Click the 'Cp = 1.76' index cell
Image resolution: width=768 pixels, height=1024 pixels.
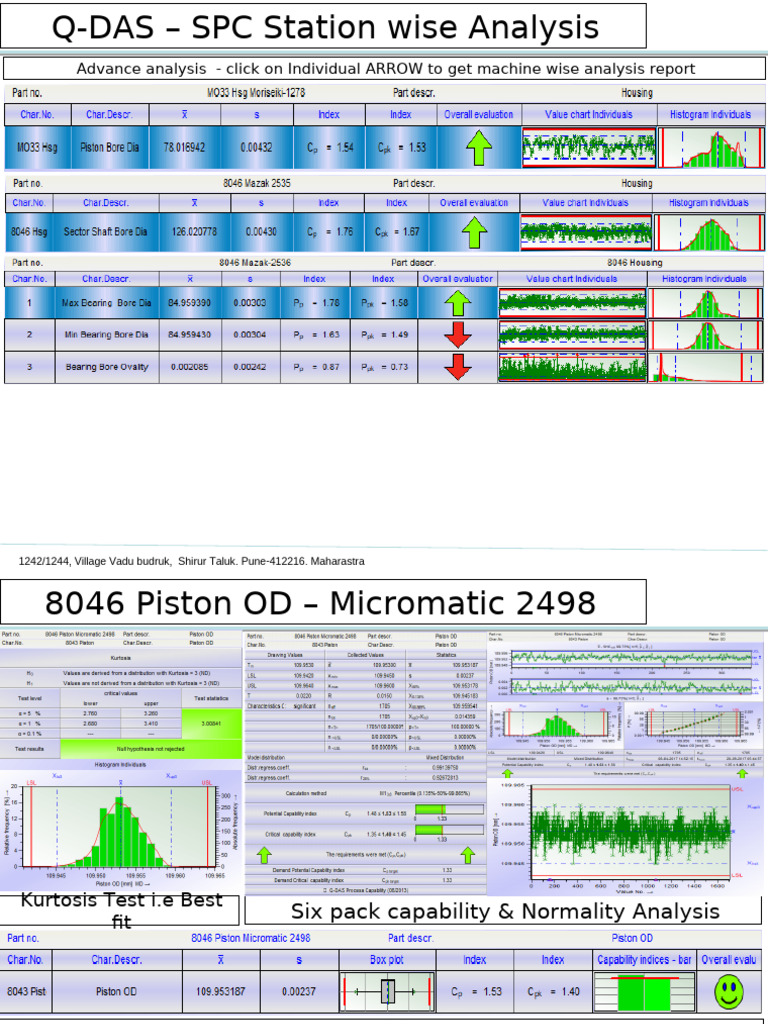(x=328, y=232)
